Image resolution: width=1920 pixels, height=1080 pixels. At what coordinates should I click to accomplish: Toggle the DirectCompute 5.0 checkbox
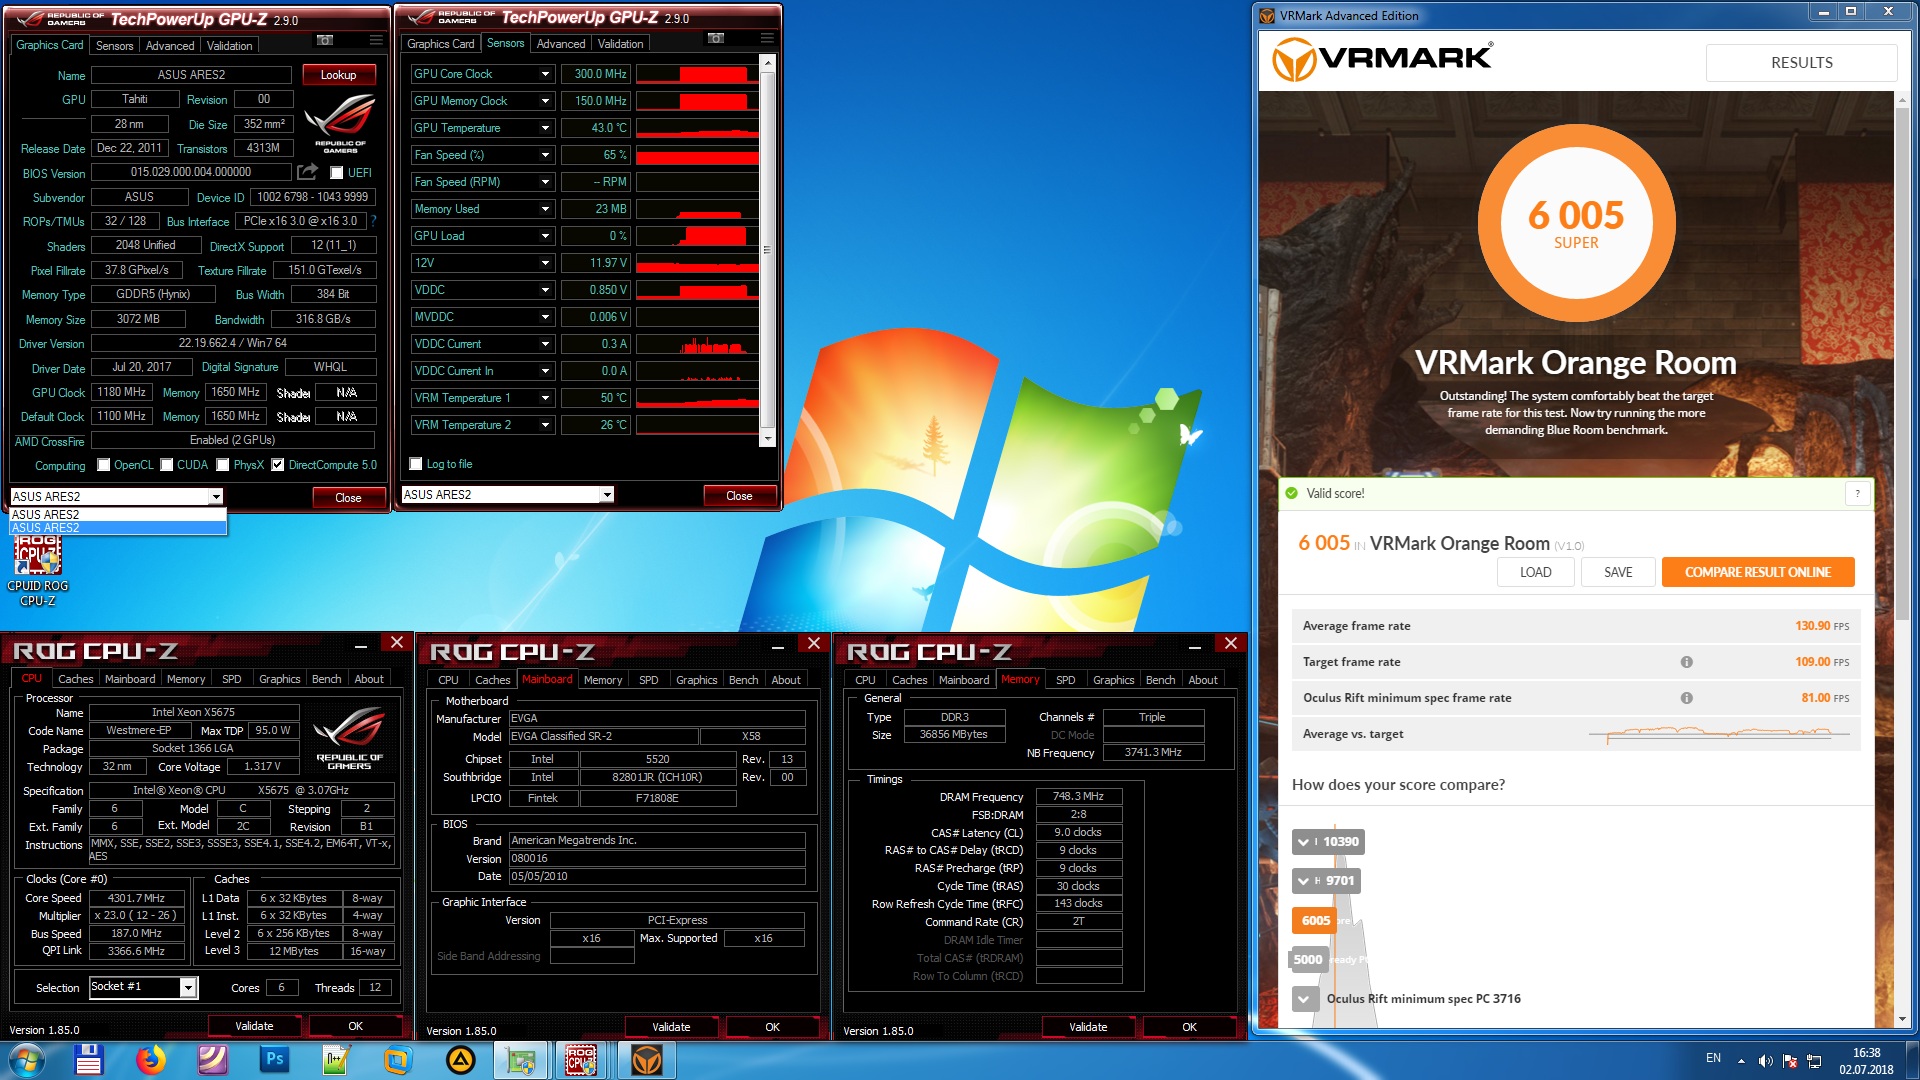click(x=278, y=465)
